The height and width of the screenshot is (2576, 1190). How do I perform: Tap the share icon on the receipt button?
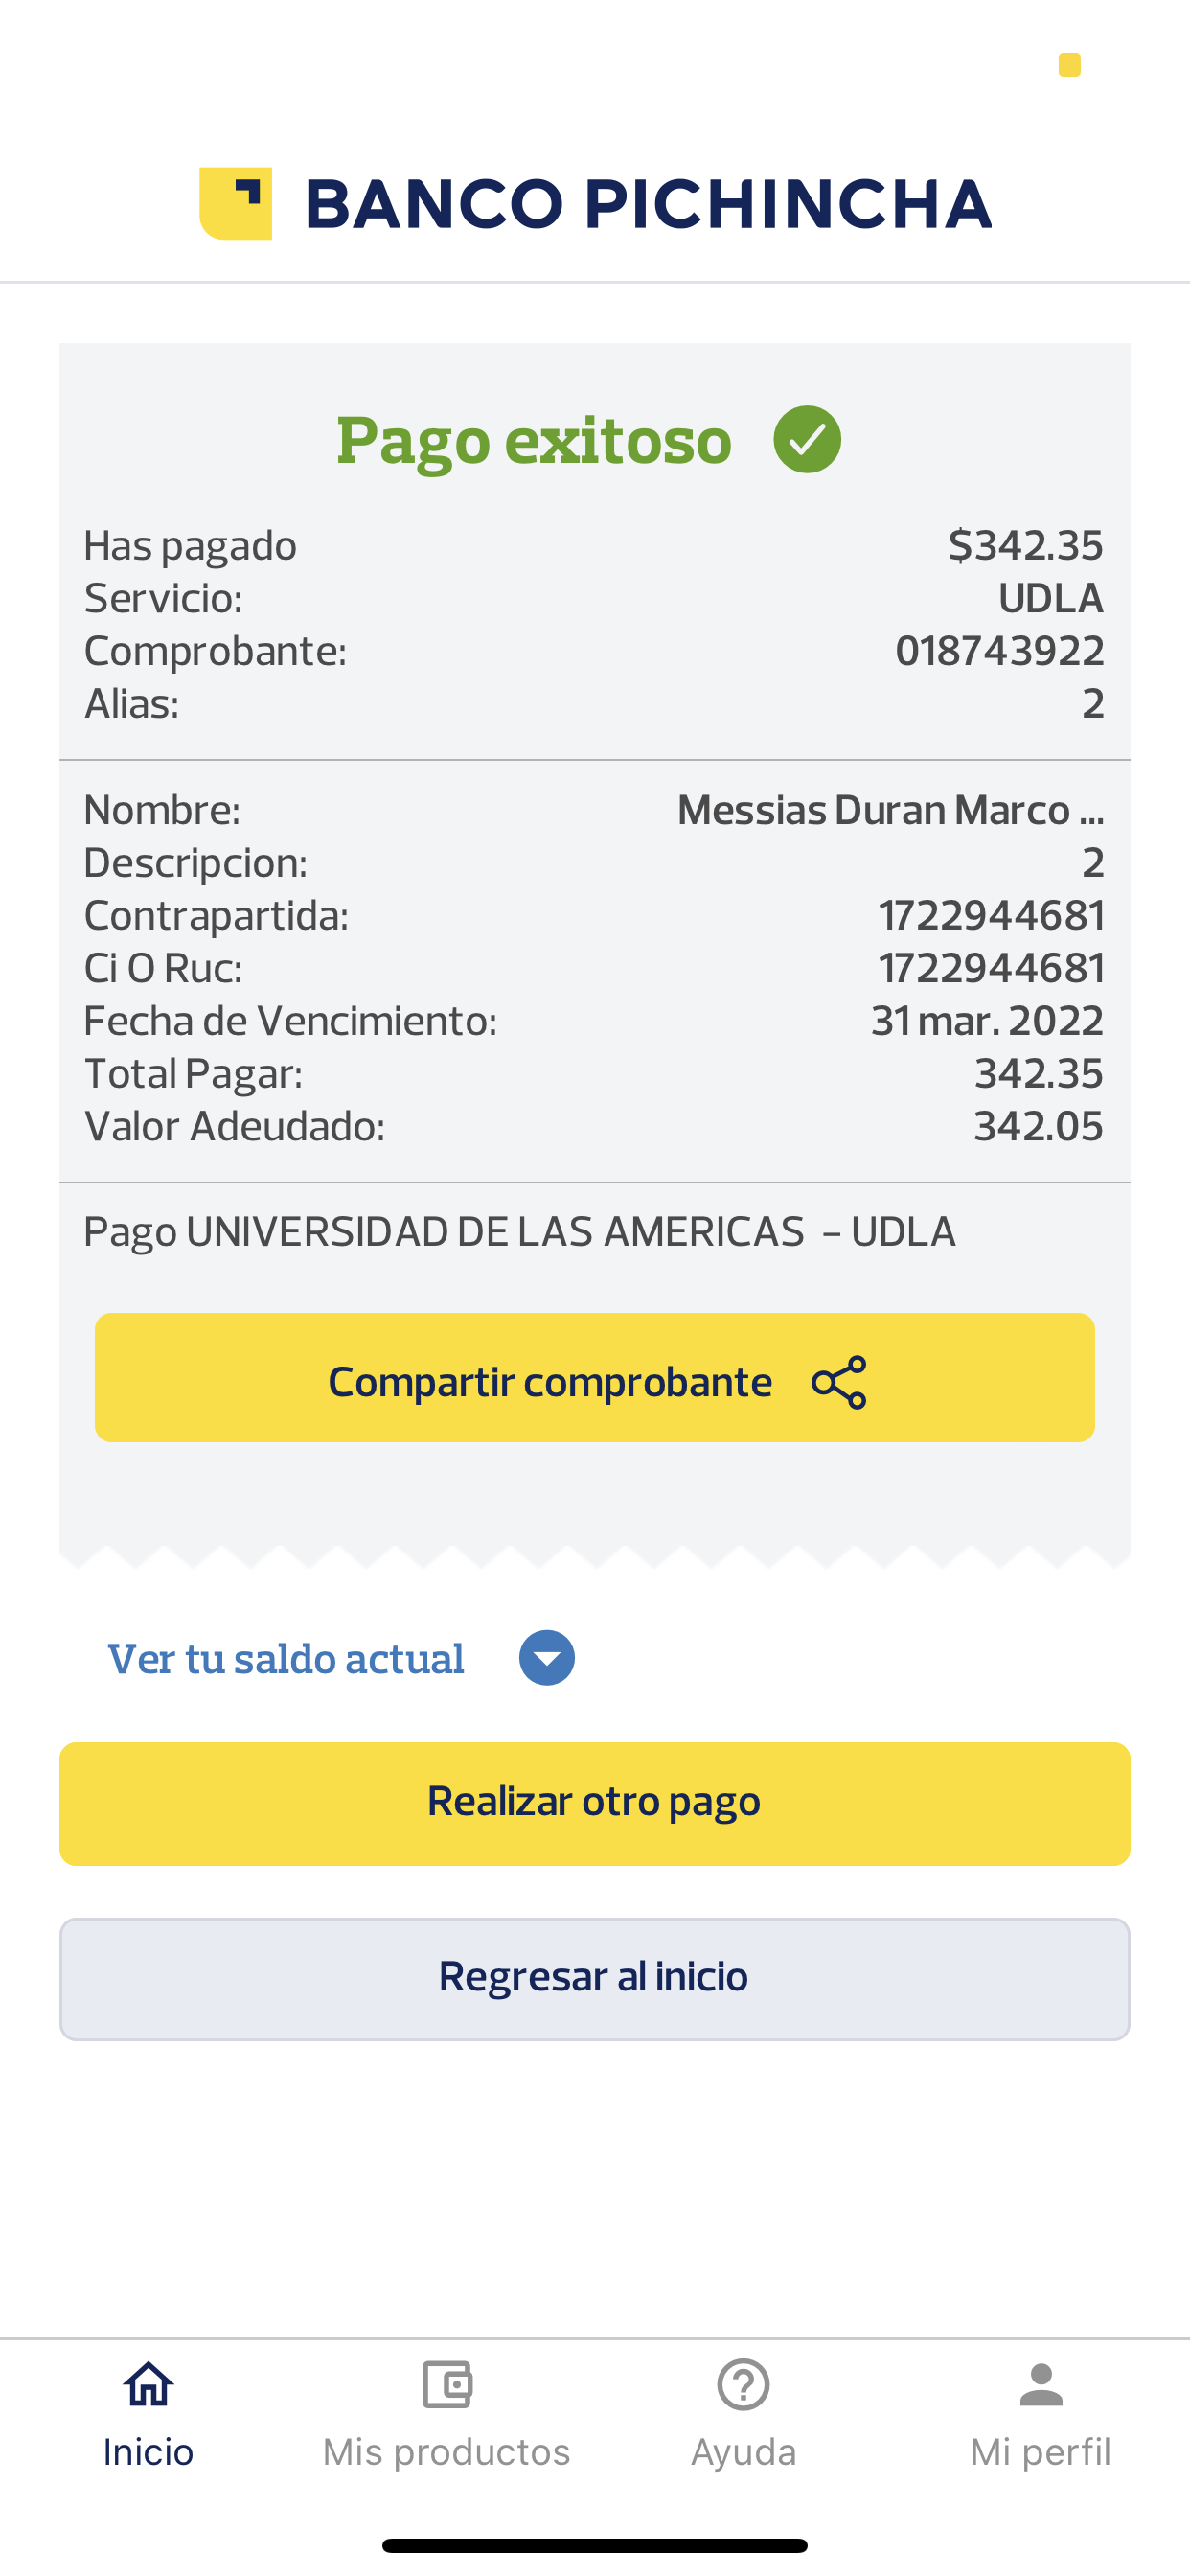tap(839, 1382)
